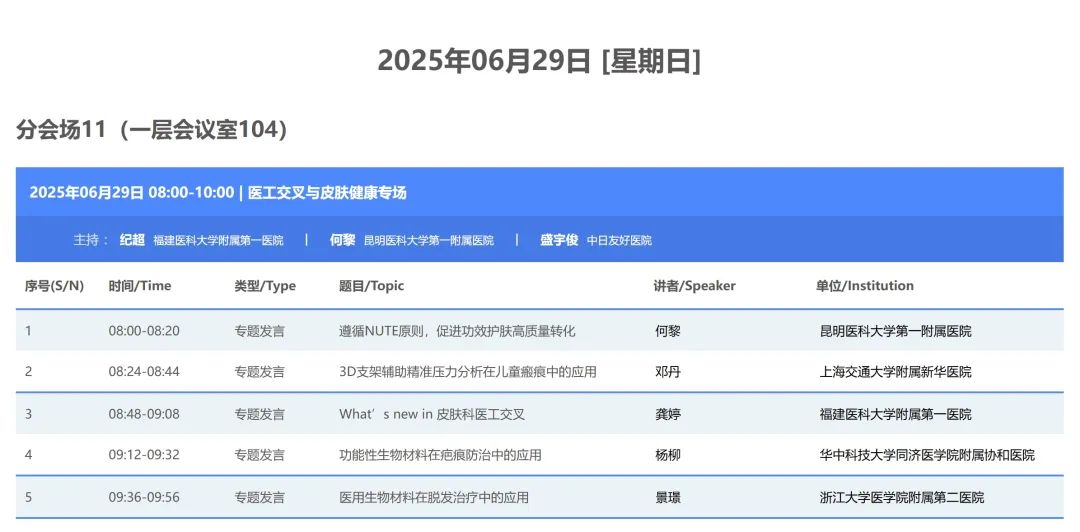1080x532 pixels.
Task: Click topic 功能性生物材料在疤痕防治中的应用
Action: (x=440, y=455)
